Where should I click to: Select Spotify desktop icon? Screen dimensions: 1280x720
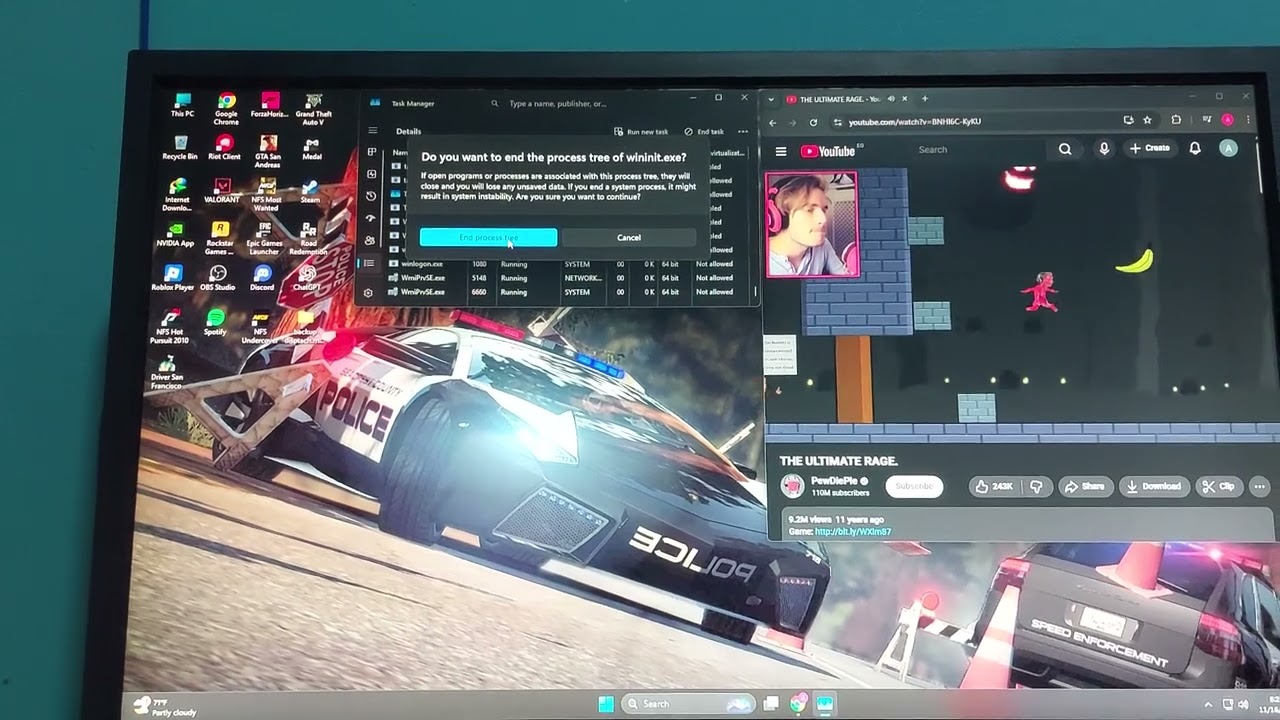click(x=215, y=322)
